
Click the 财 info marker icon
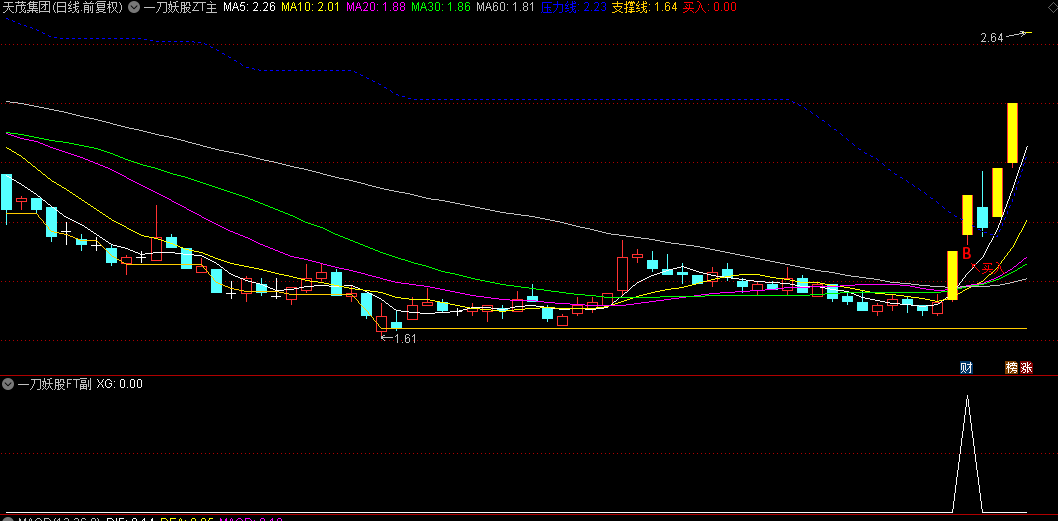(x=966, y=368)
